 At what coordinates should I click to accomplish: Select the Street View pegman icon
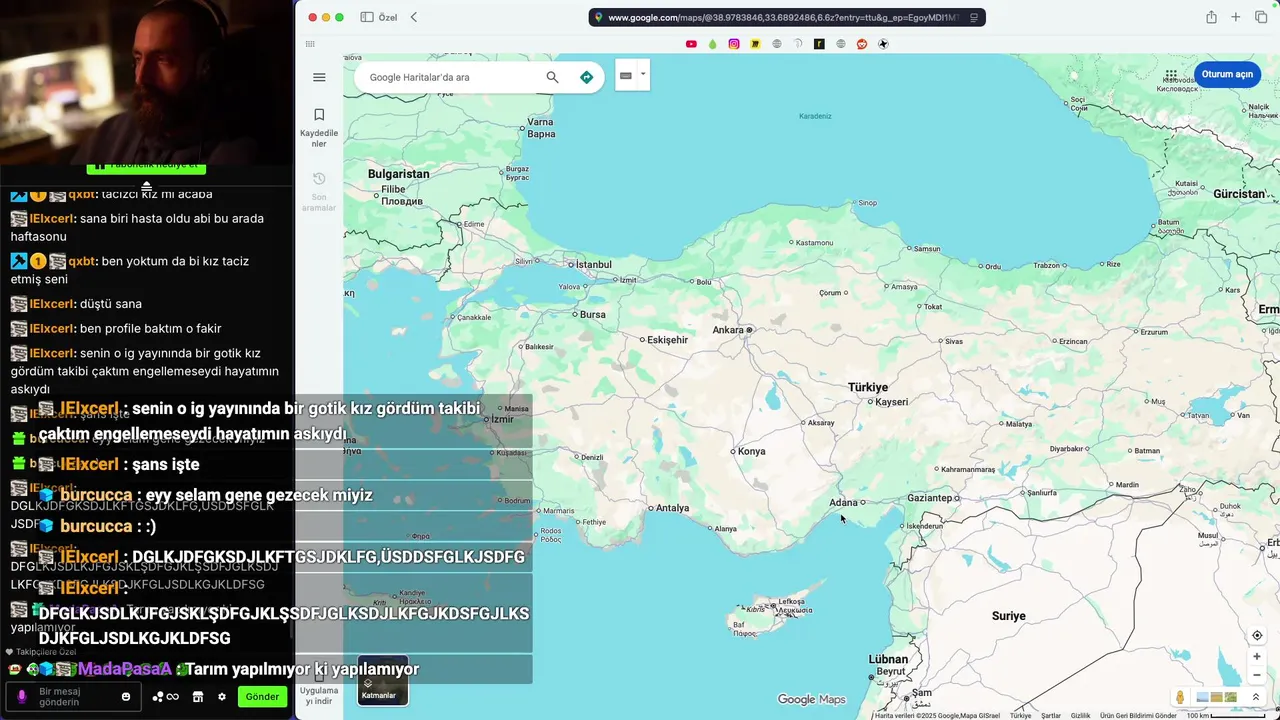(1180, 697)
